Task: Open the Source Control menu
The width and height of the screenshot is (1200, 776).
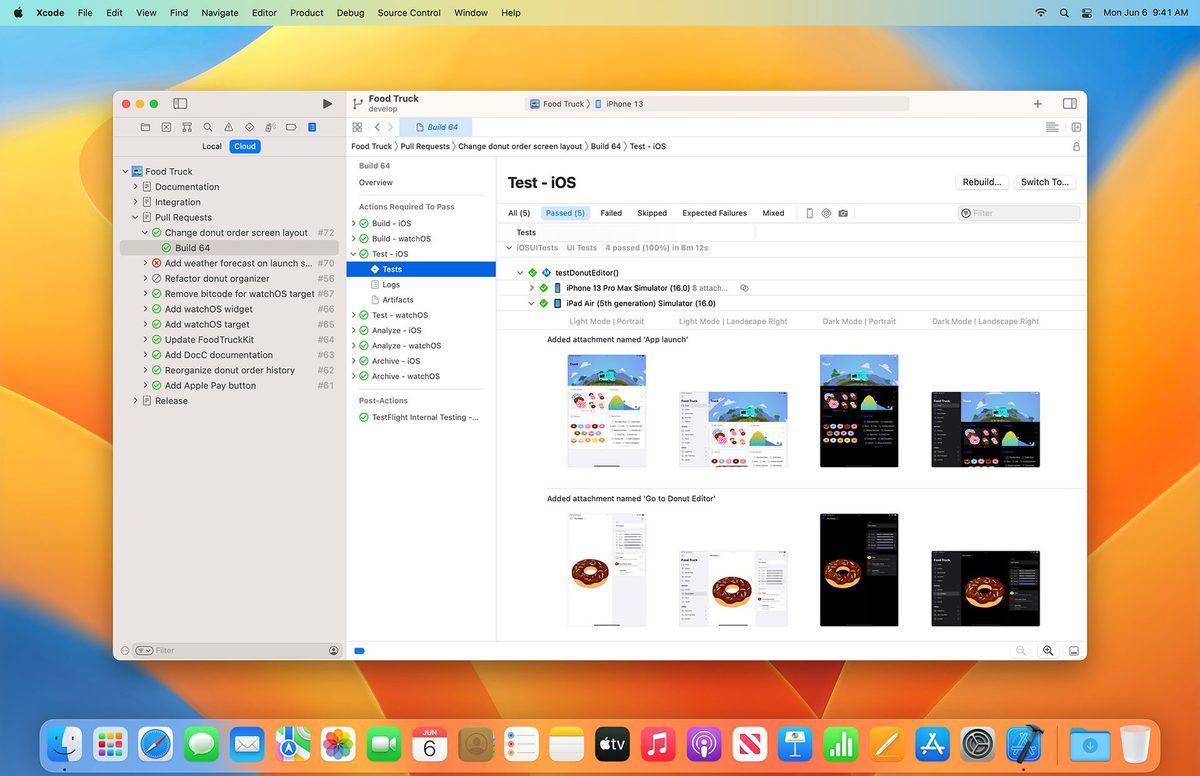Action: tap(409, 13)
